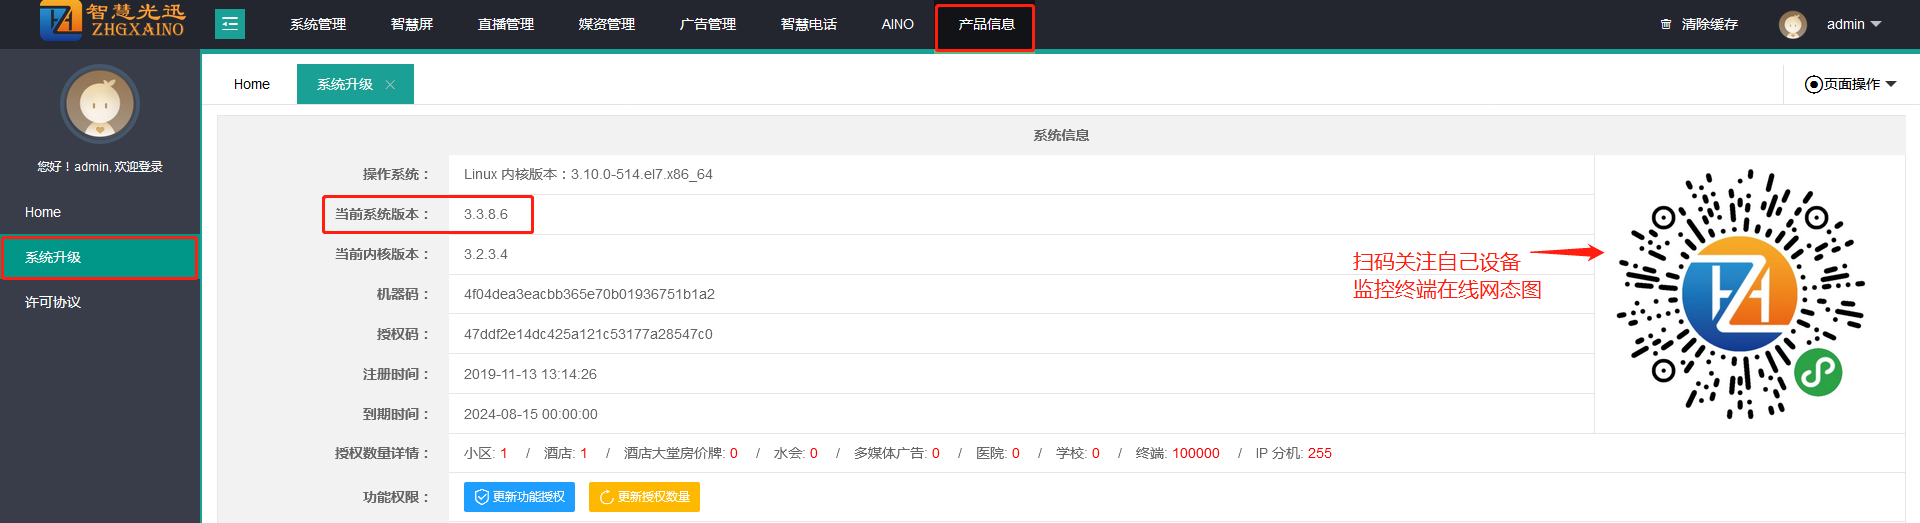Select 媒资管理 from top navigation
Screen dimensions: 1920x523
coord(607,24)
